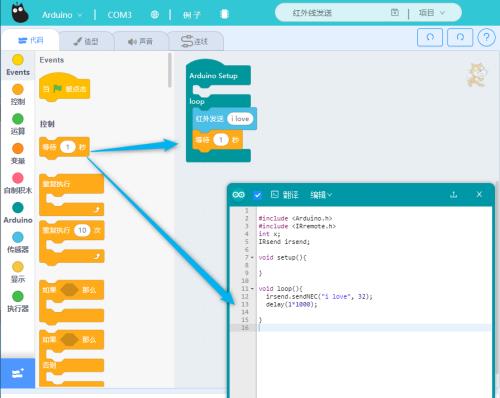Image resolution: width=500 pixels, height=398 pixels.
Task: Click the 'IRsend irsend;' code line
Action: tap(284, 242)
